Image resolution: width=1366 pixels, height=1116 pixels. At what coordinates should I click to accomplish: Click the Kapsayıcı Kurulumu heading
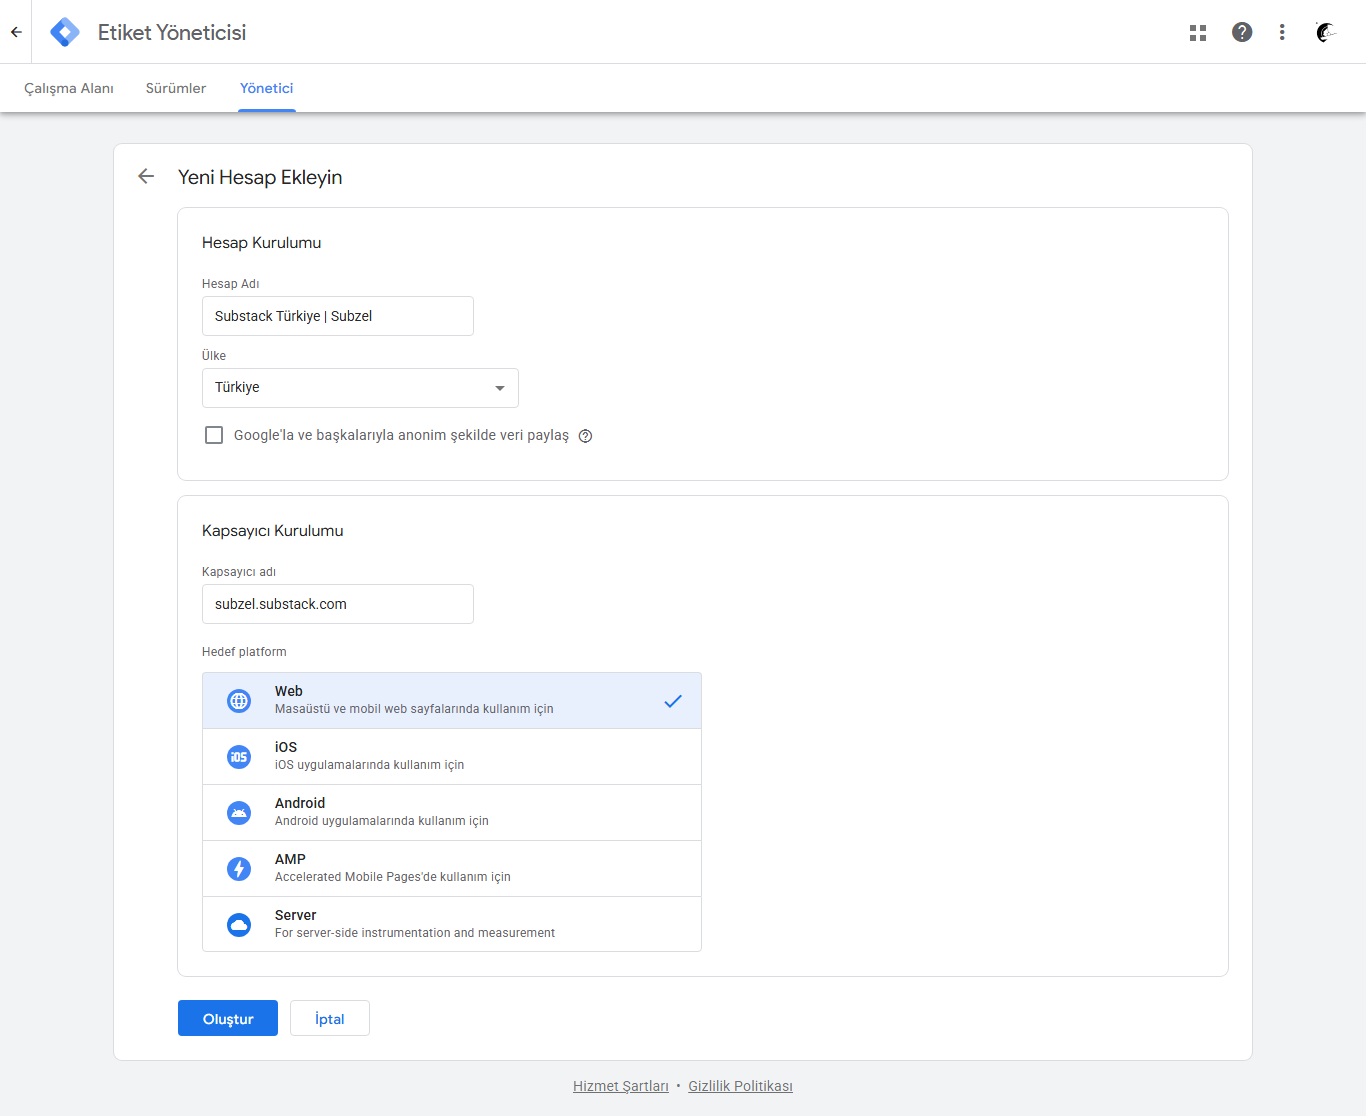coord(273,531)
